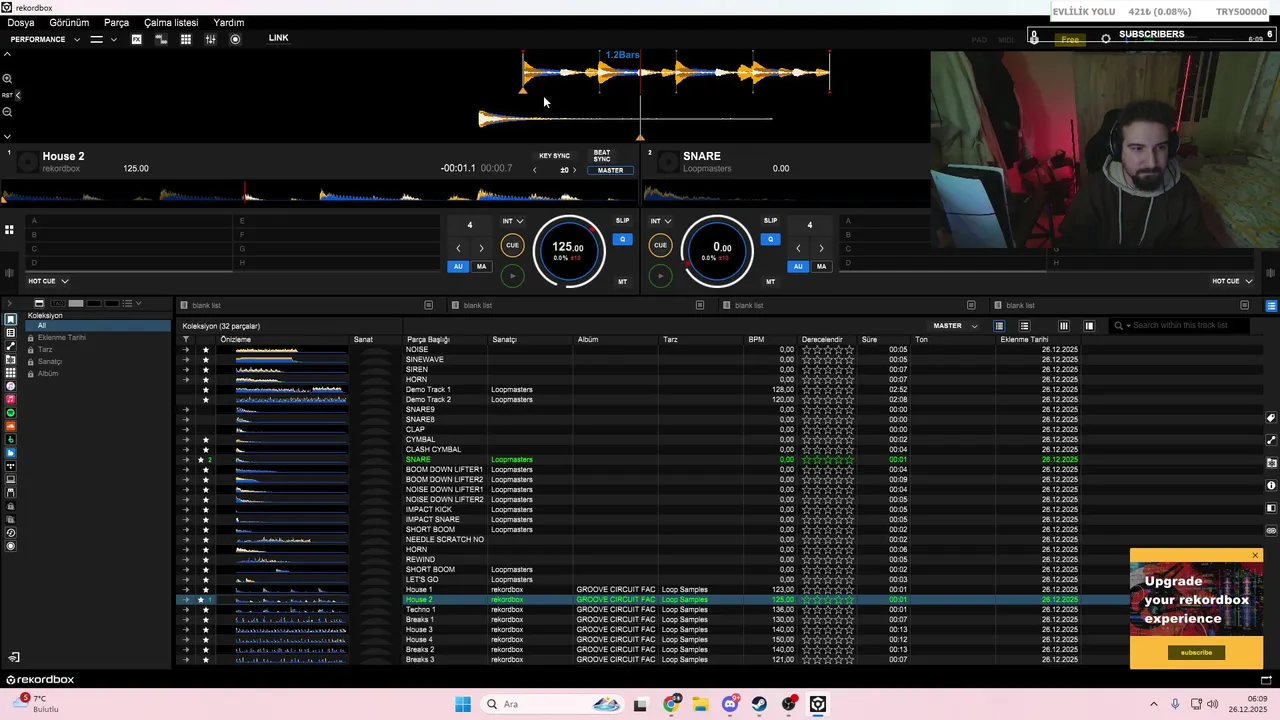Click the recording circle icon in toolbar

click(x=235, y=39)
